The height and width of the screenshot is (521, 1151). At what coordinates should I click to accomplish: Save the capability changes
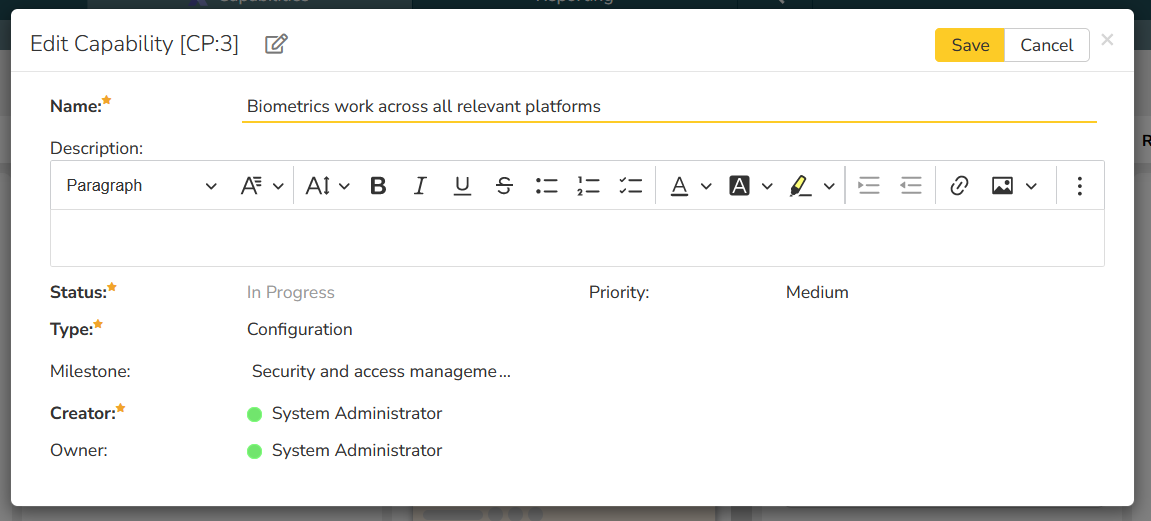[969, 45]
